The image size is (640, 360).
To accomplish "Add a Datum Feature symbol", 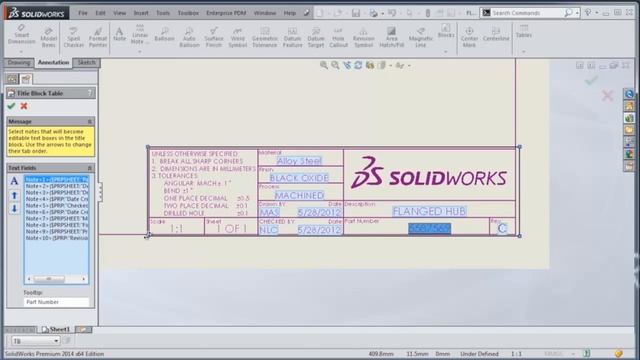I will 292,38.
